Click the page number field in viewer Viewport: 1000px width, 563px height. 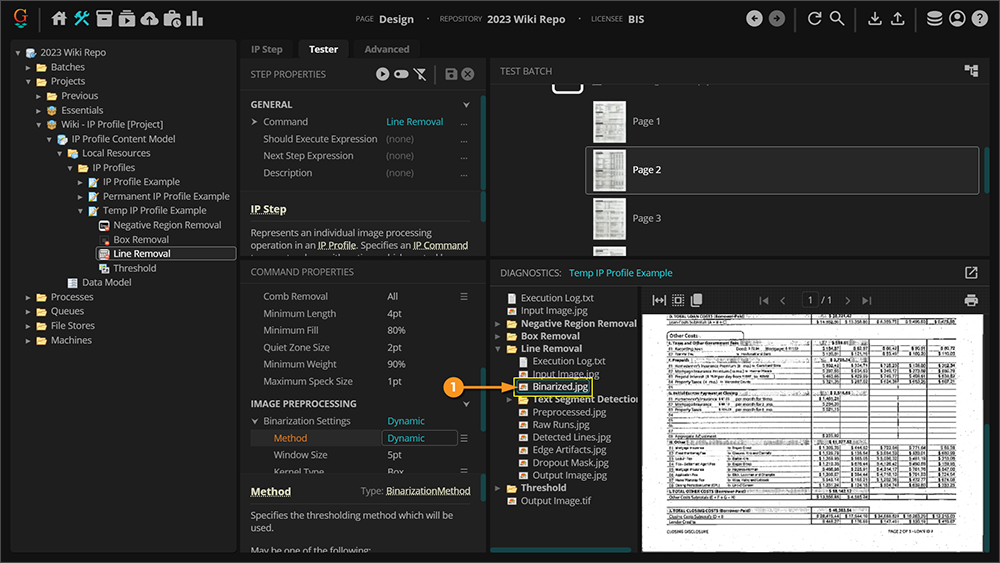click(810, 300)
